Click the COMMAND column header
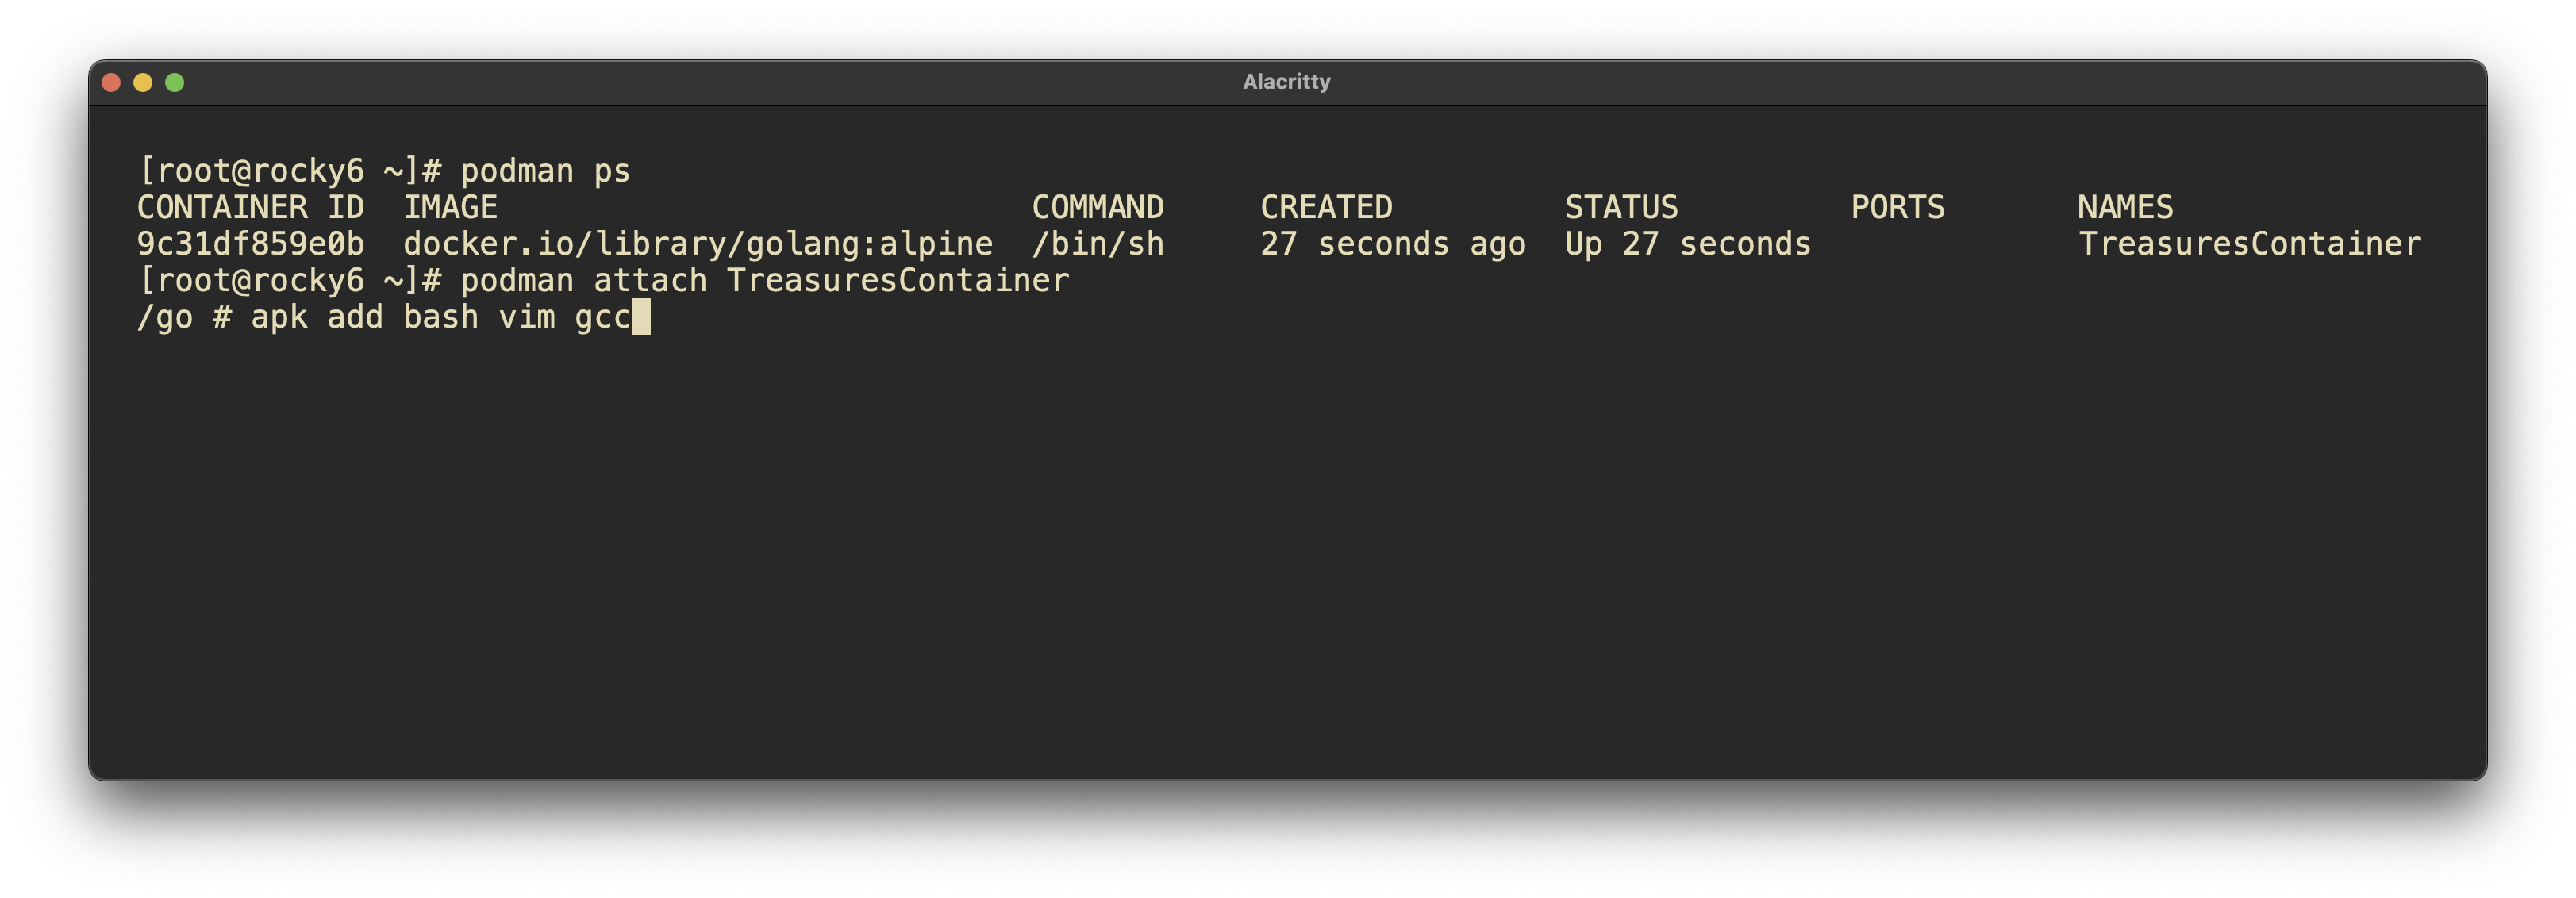 (1097, 207)
